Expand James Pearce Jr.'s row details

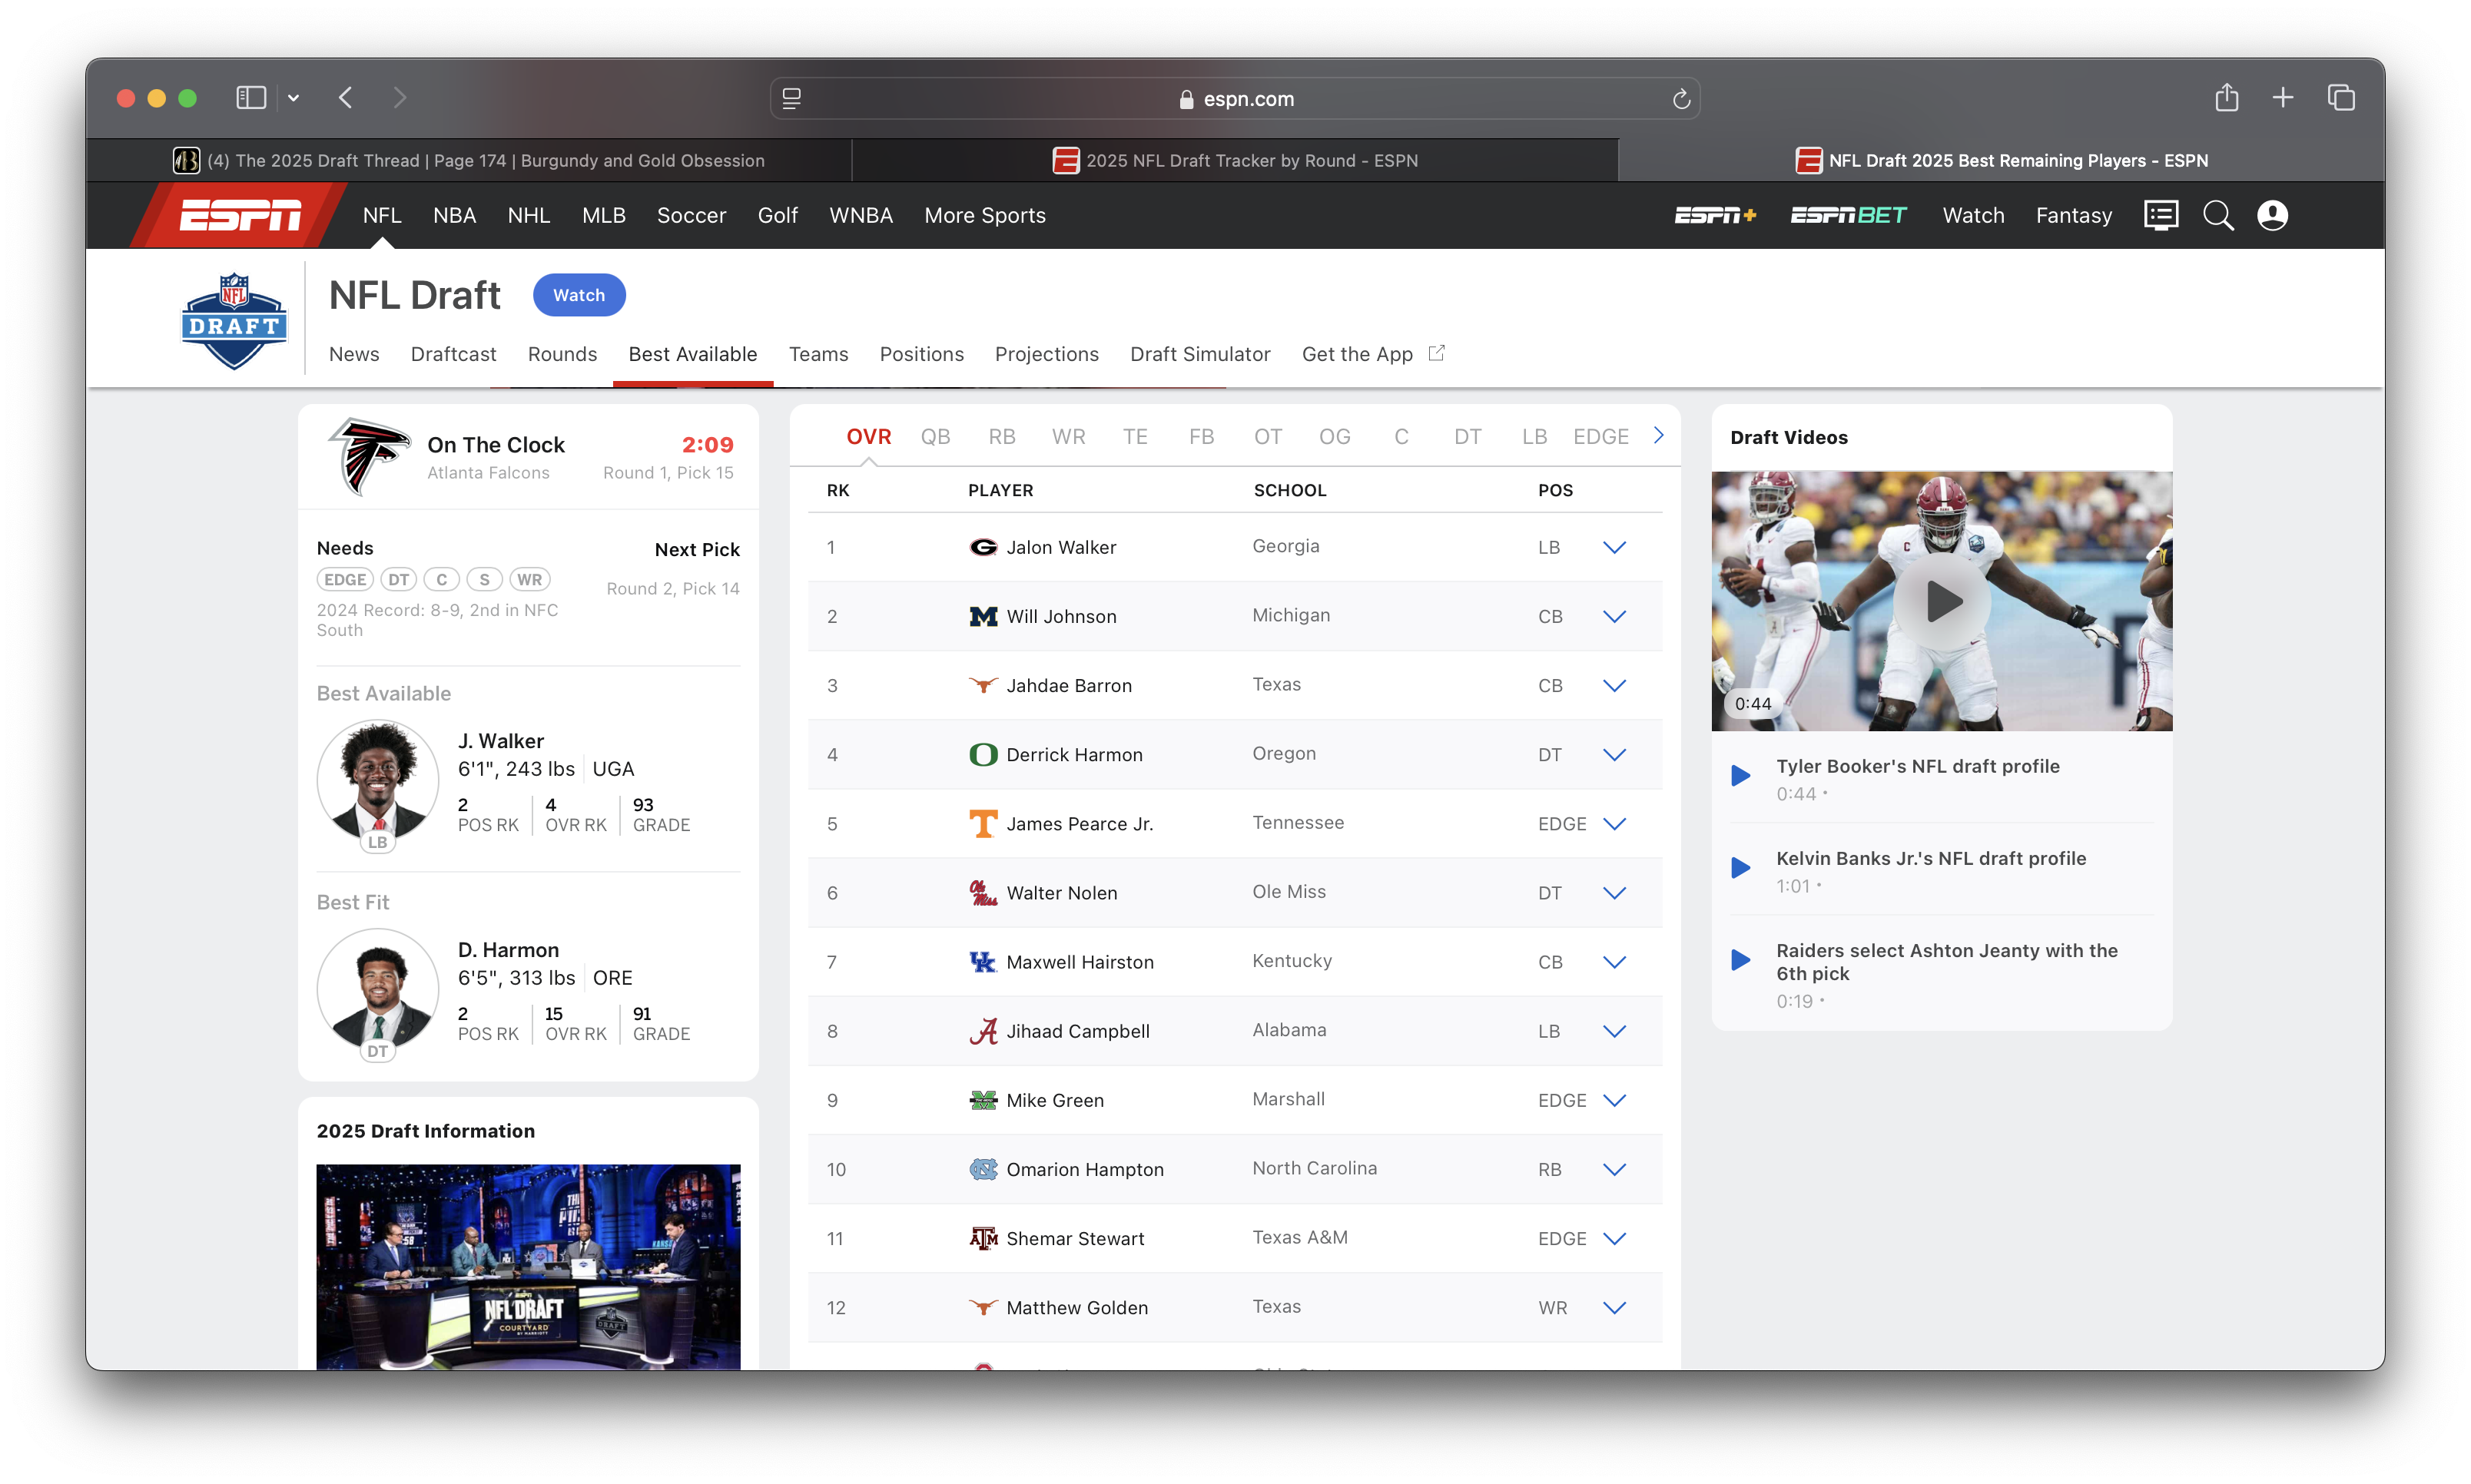1614,824
